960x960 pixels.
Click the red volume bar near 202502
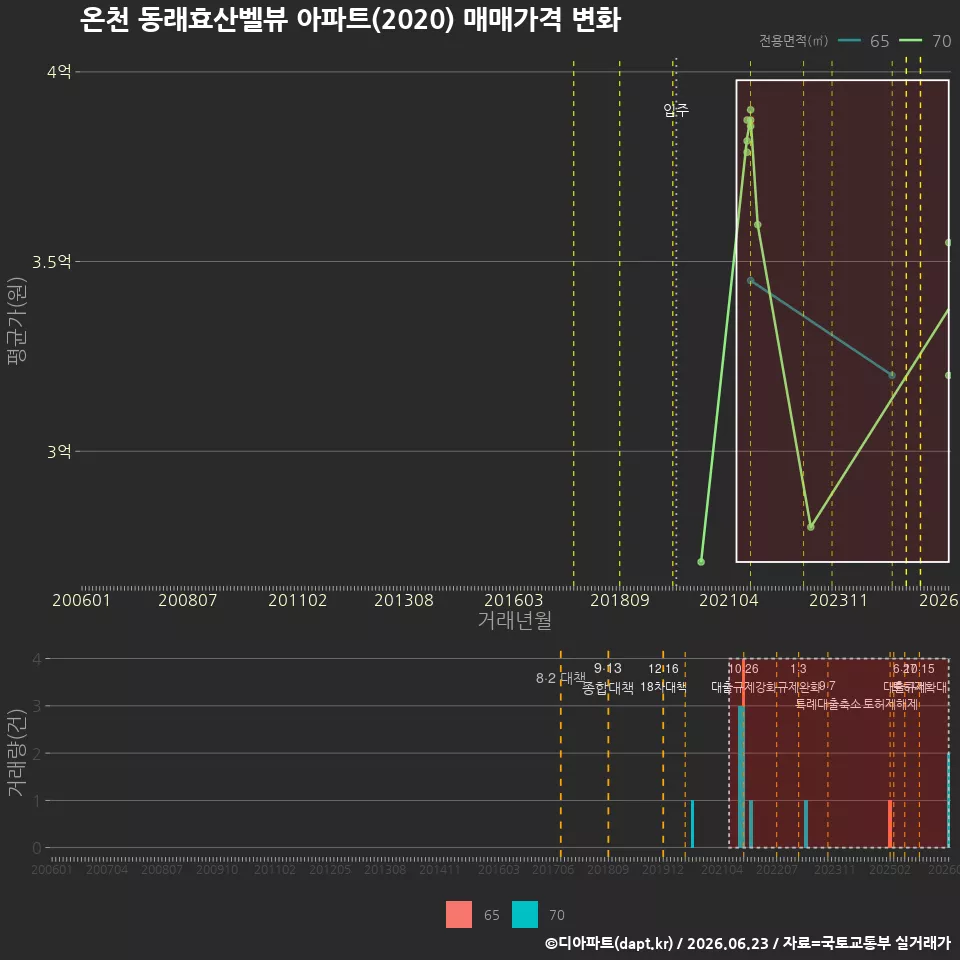tap(890, 823)
